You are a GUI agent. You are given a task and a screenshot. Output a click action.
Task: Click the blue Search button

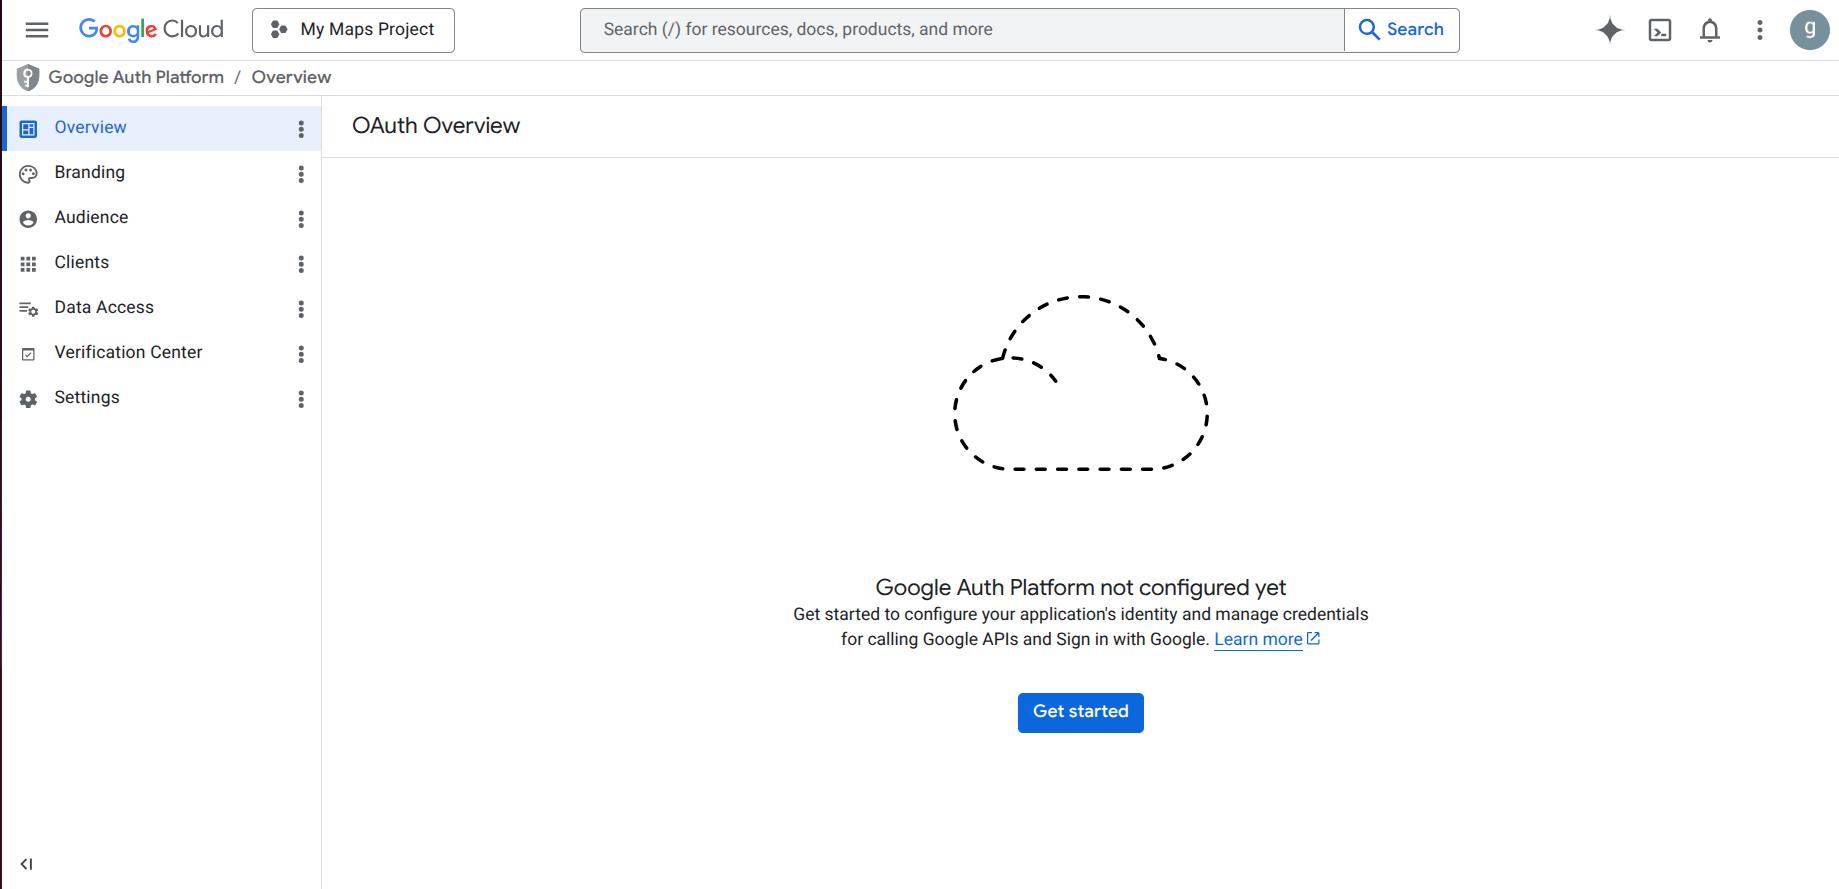1402,30
